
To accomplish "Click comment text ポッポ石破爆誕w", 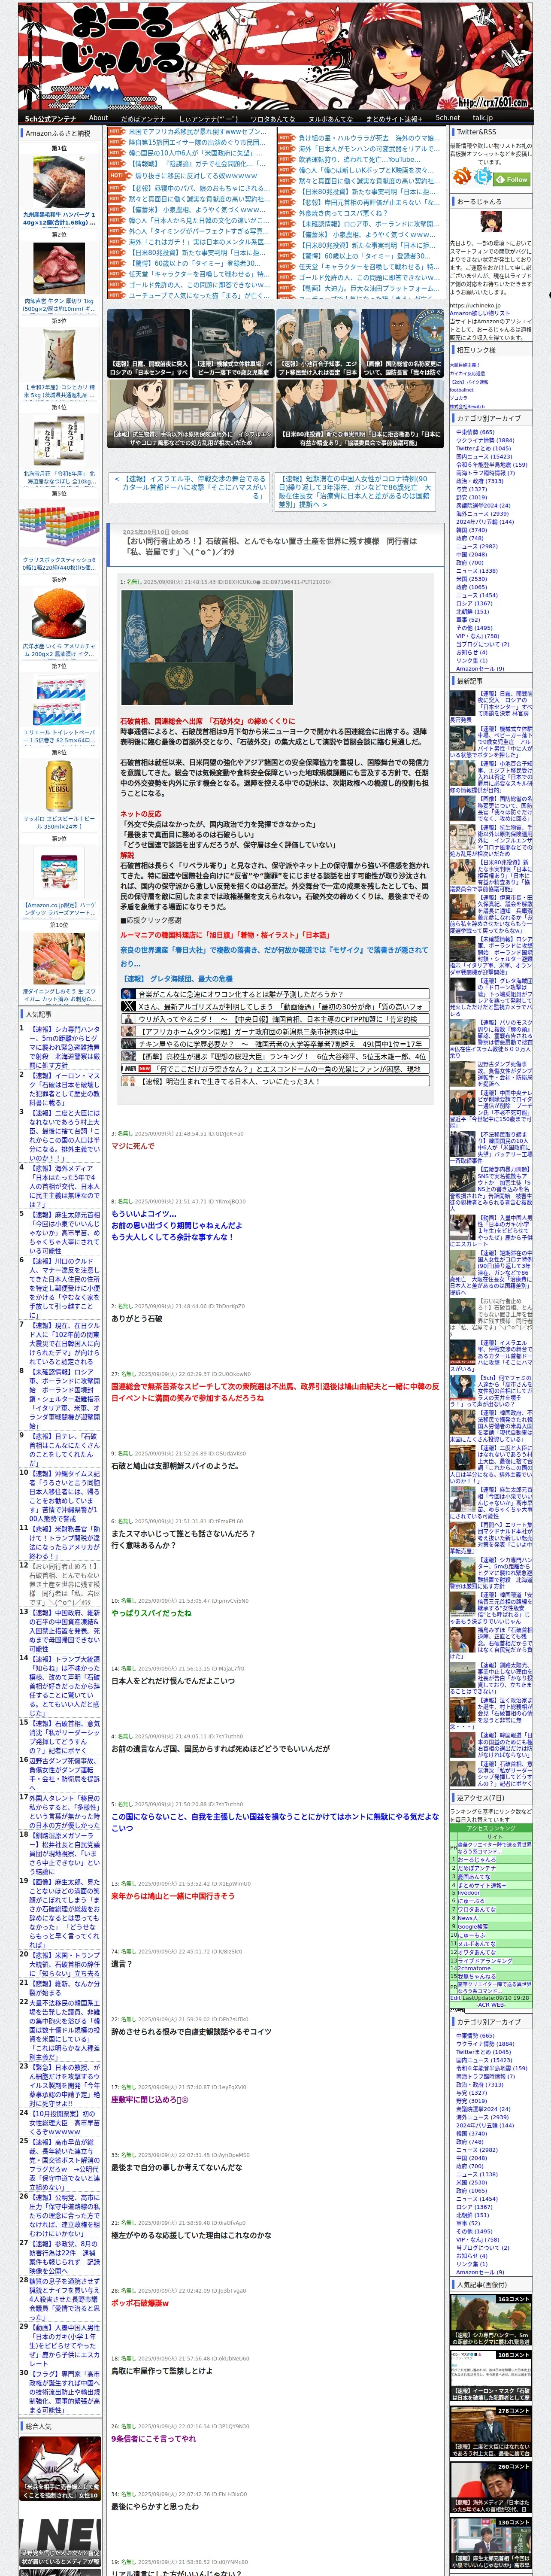I will (x=140, y=2302).
